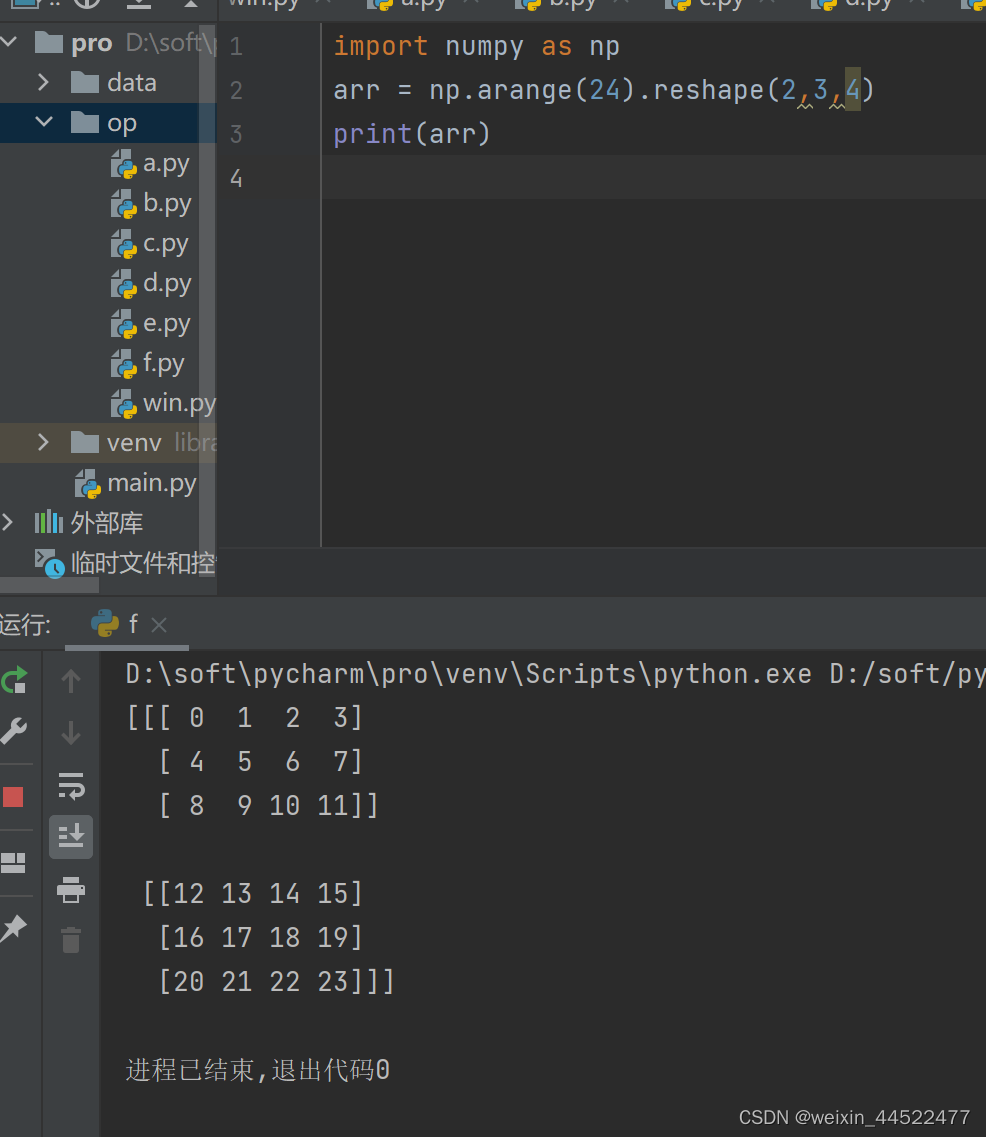Viewport: 986px width, 1137px height.
Task: Open d.py in the project tree
Action: click(x=151, y=283)
